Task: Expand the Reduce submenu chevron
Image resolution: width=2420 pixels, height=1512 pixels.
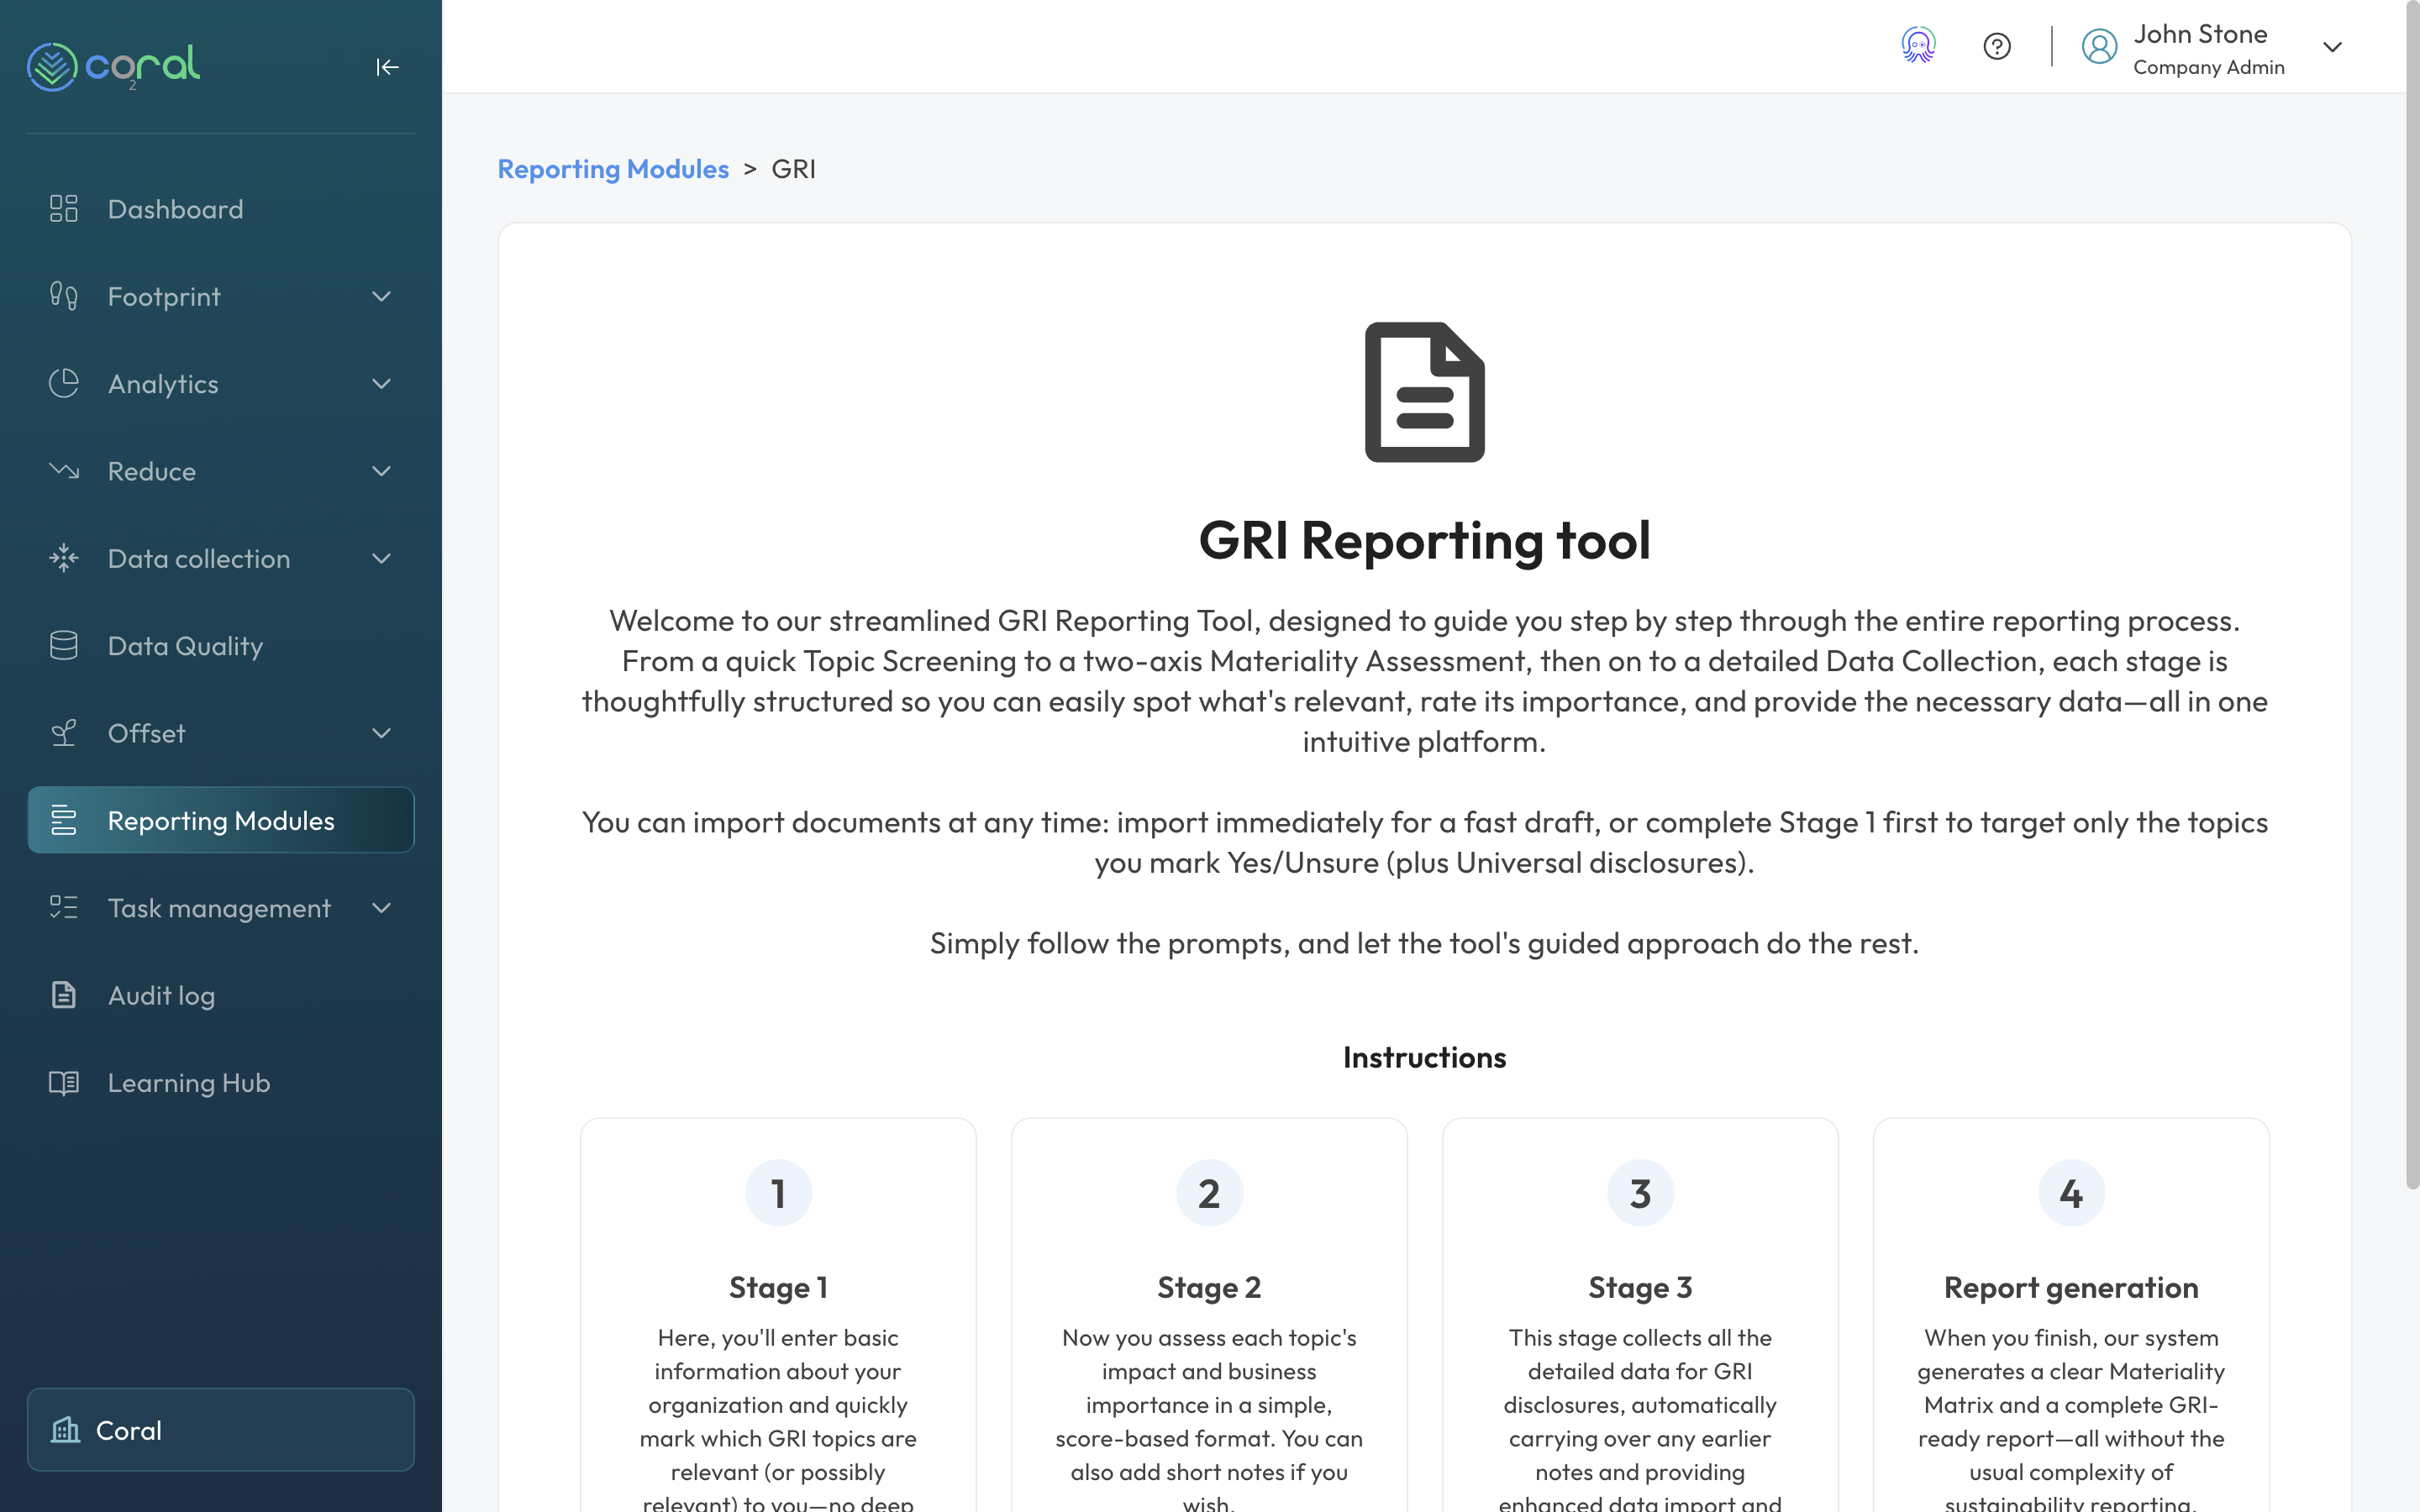Action: click(x=381, y=470)
